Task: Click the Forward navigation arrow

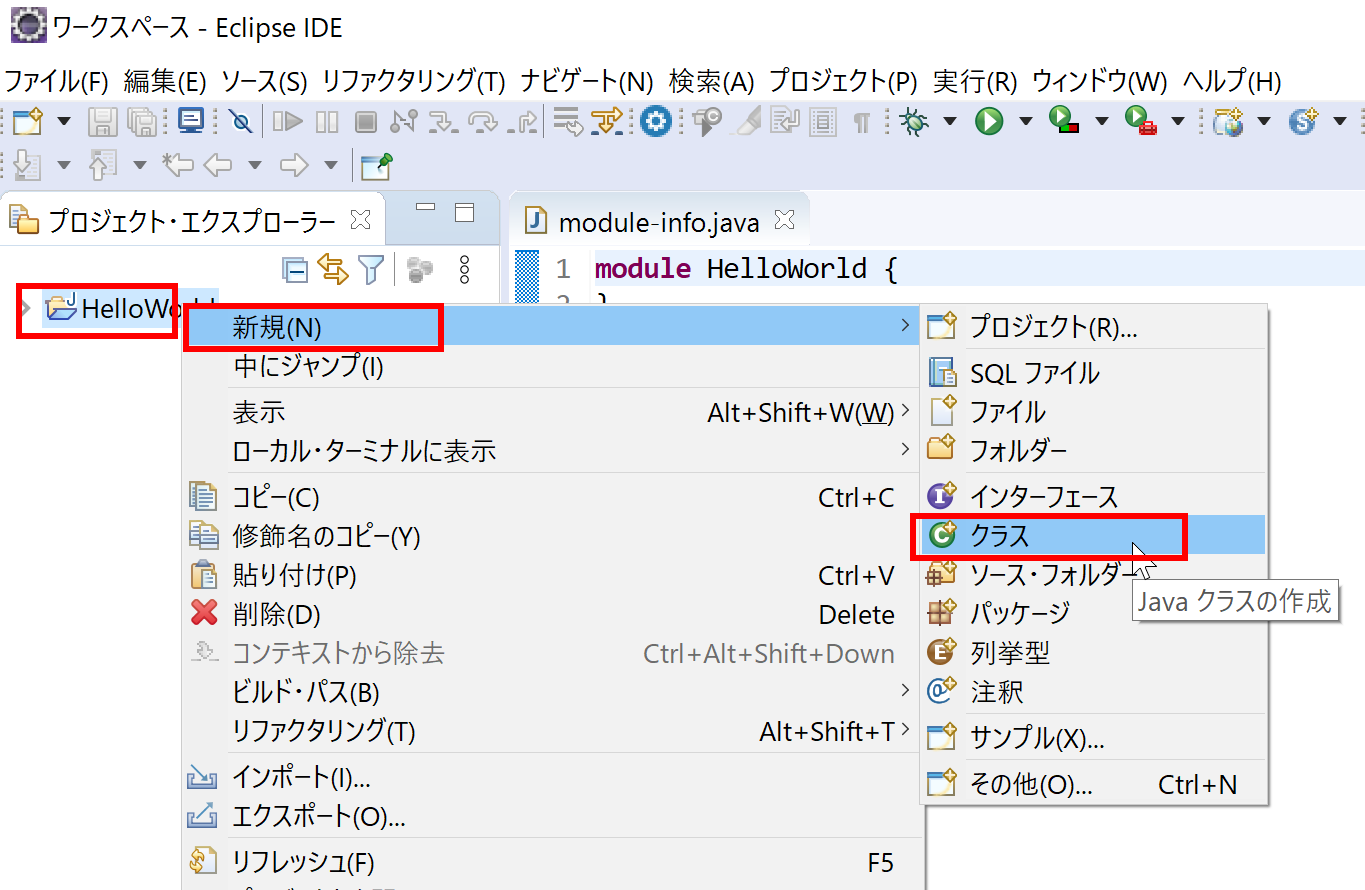Action: 293,164
